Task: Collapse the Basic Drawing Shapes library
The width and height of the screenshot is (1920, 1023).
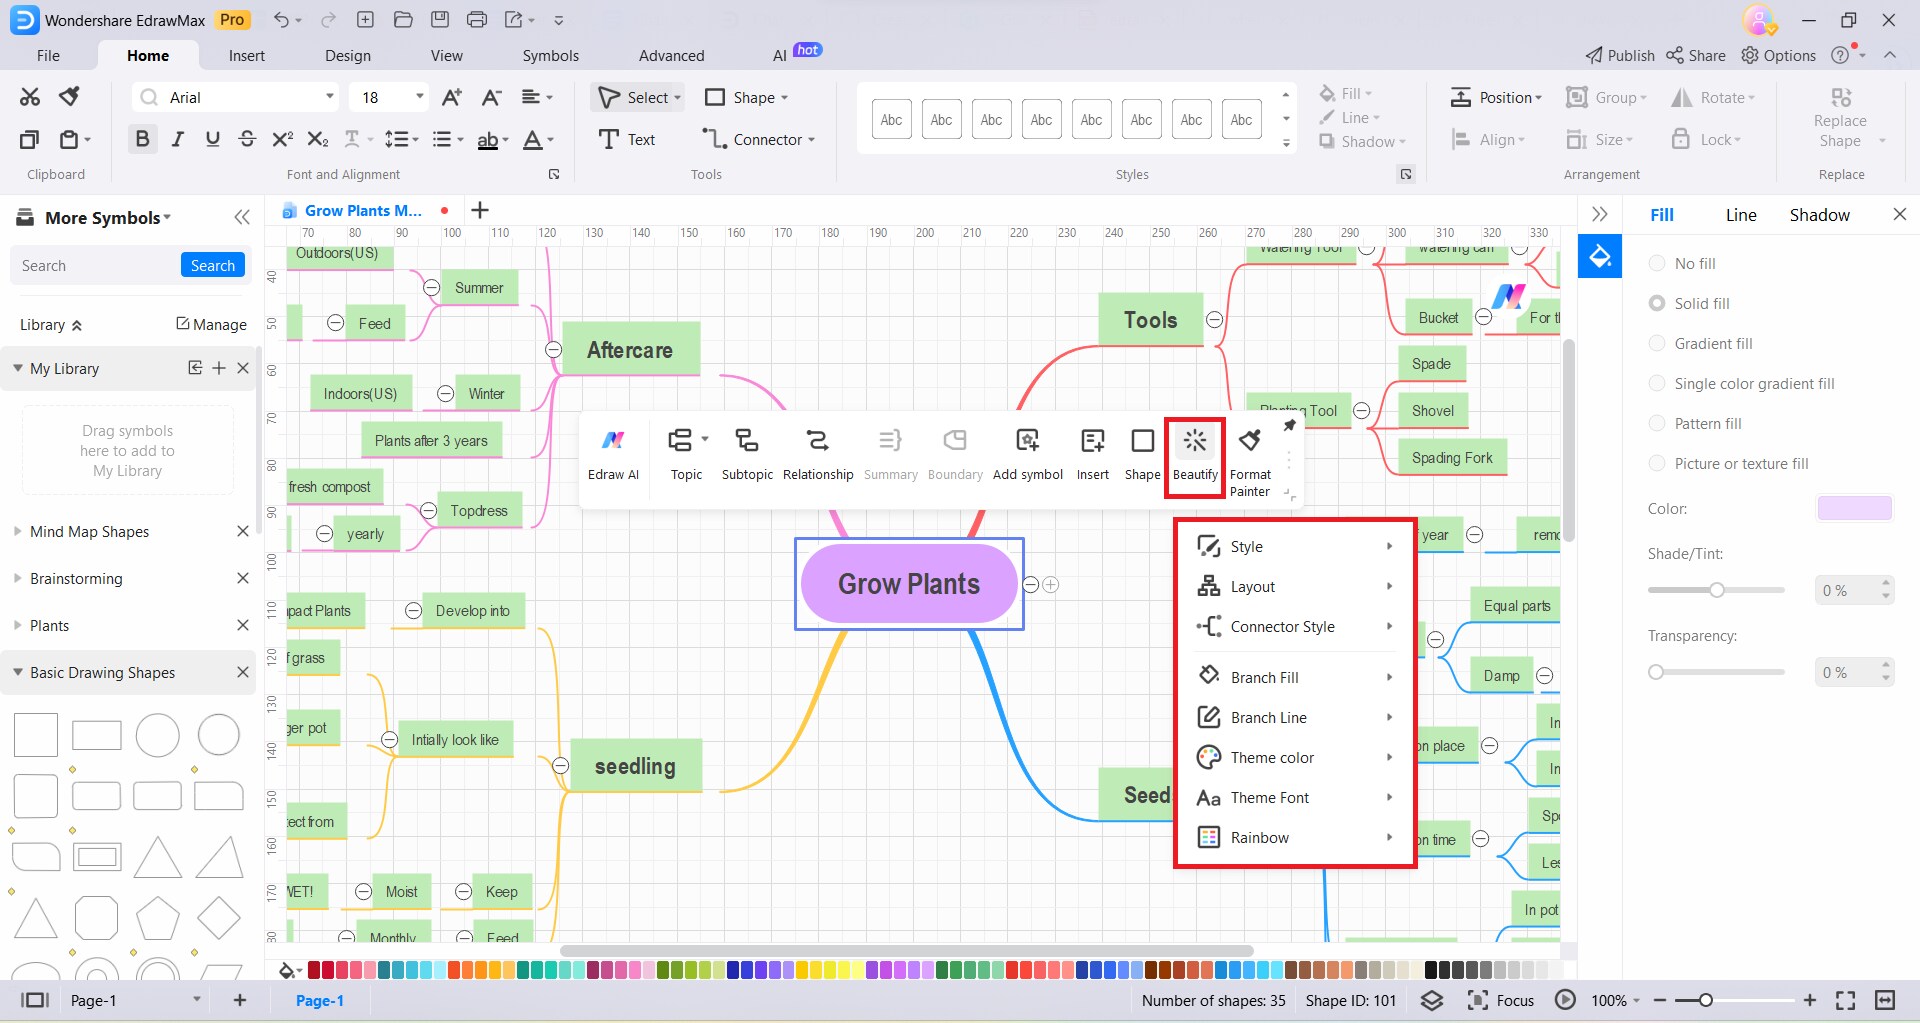Action: click(x=17, y=673)
